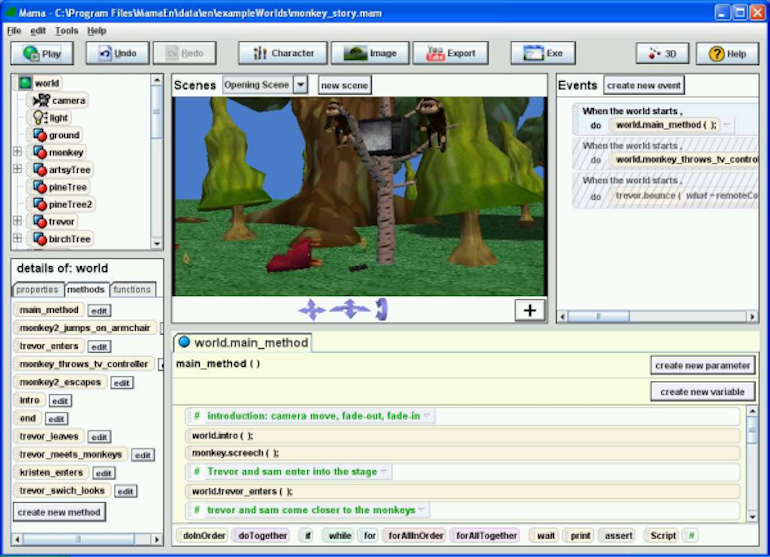Click the doTogether statement tile
The height and width of the screenshot is (557, 770).
pyautogui.click(x=262, y=535)
